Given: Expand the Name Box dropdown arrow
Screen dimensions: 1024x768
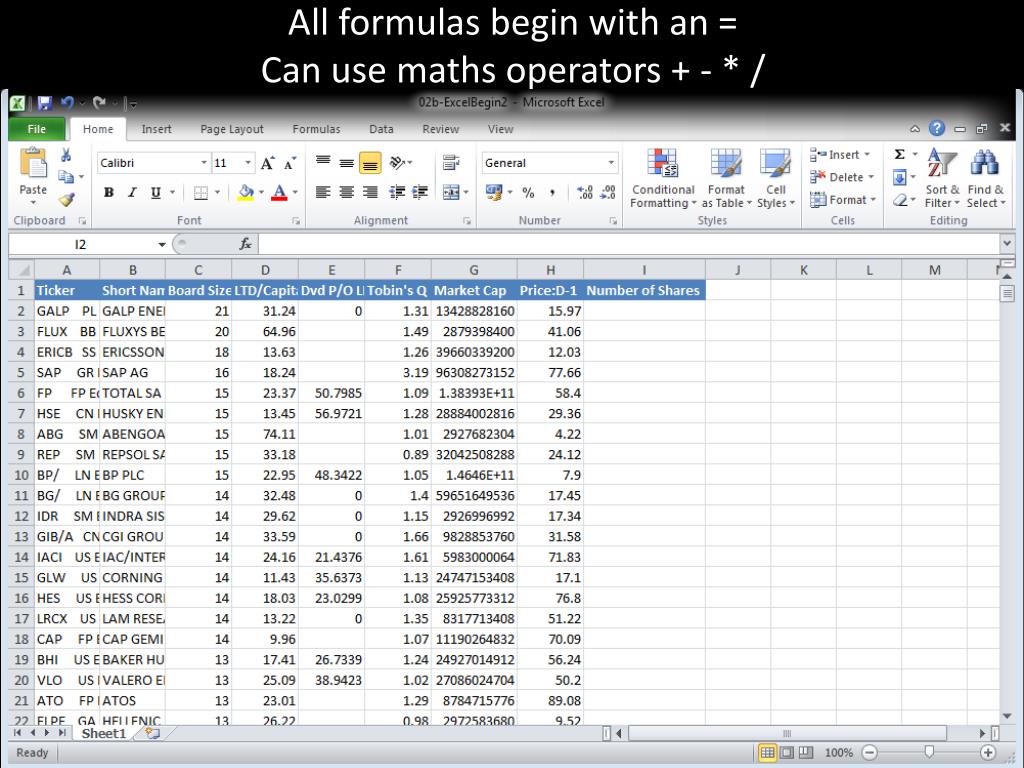Looking at the screenshot, I should coord(162,244).
